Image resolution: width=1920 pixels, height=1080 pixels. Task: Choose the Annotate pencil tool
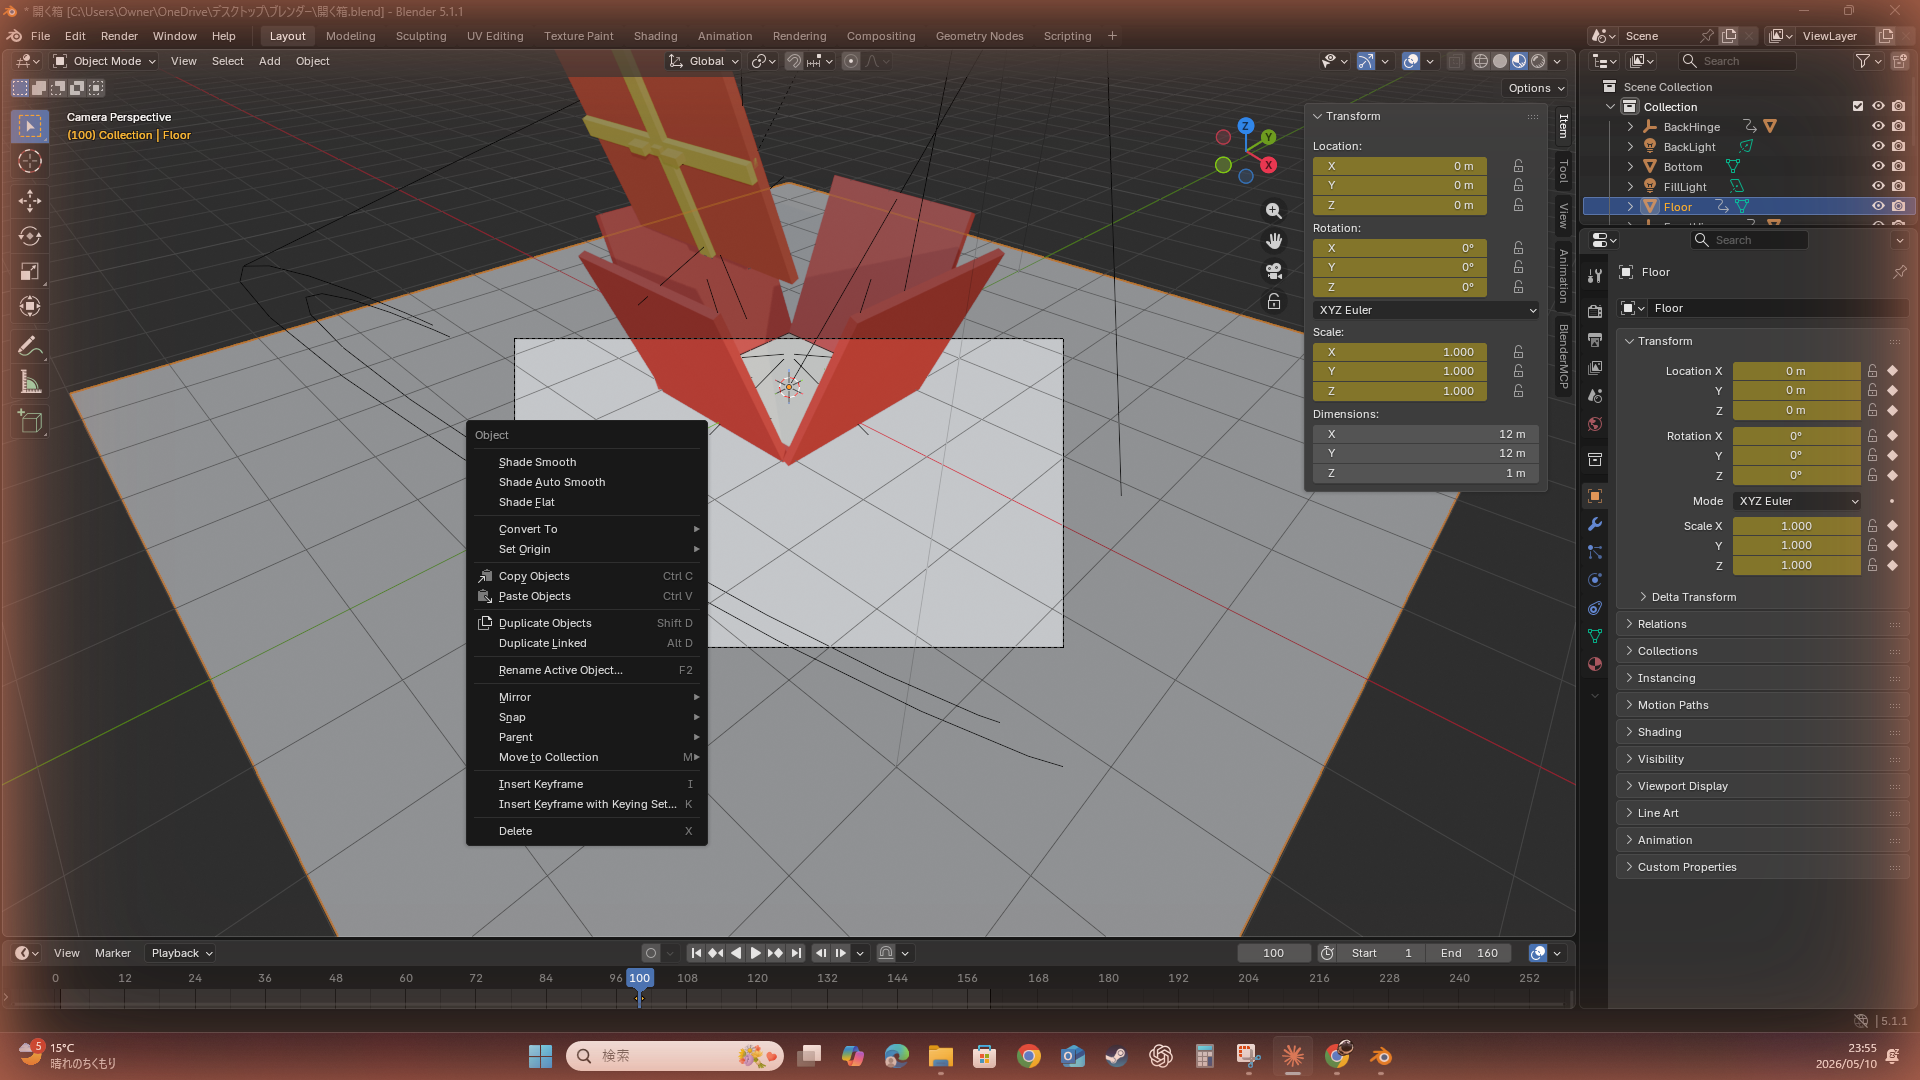tap(30, 346)
